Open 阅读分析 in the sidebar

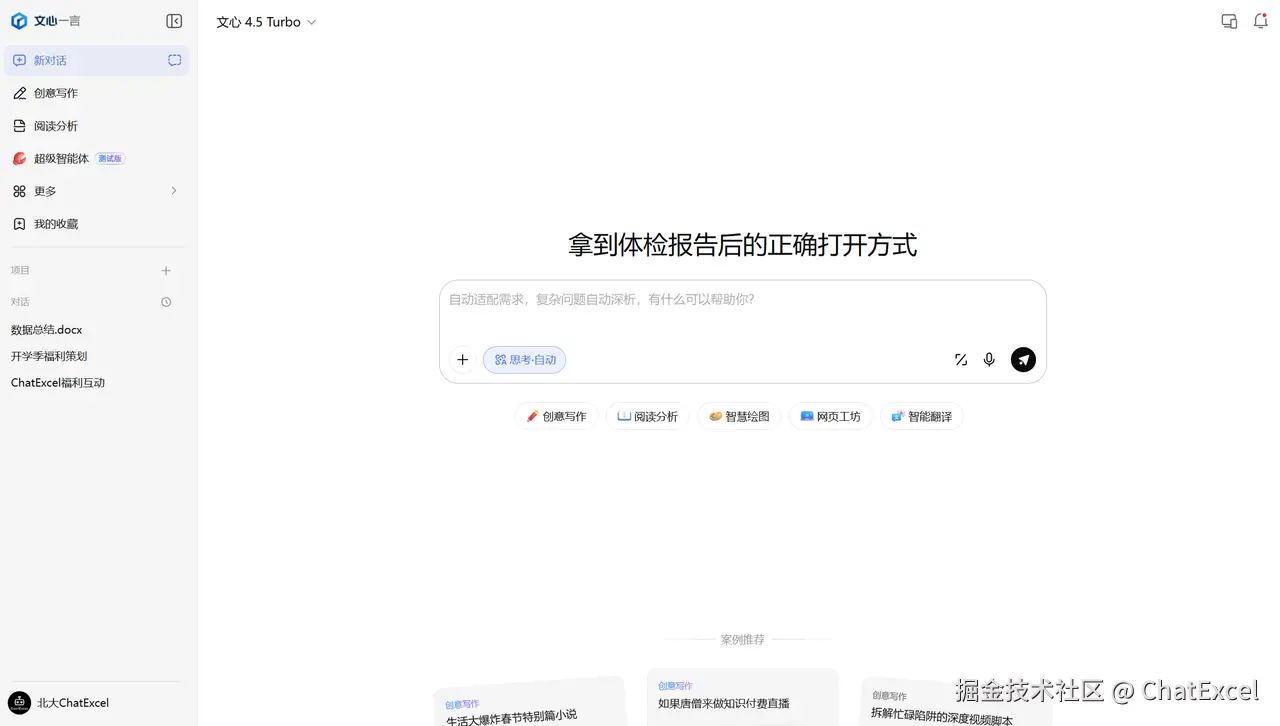(96, 126)
